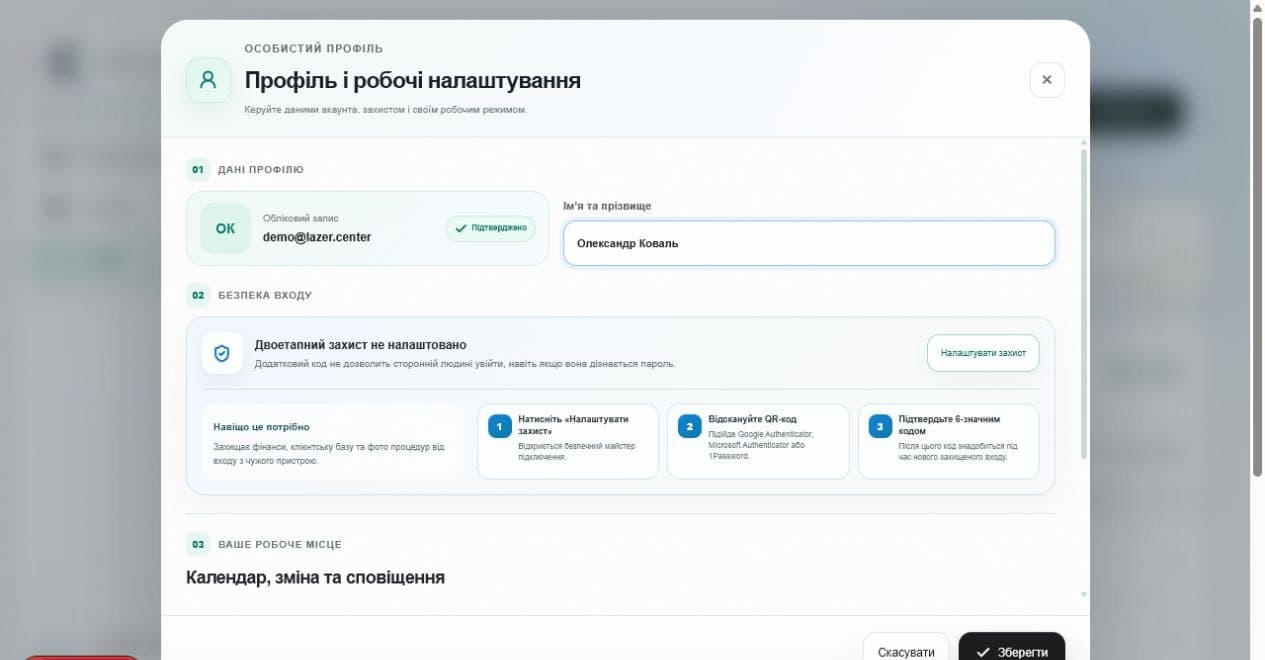1265x660 pixels.
Task: Click the OK avatar initials badge
Action: pos(226,228)
